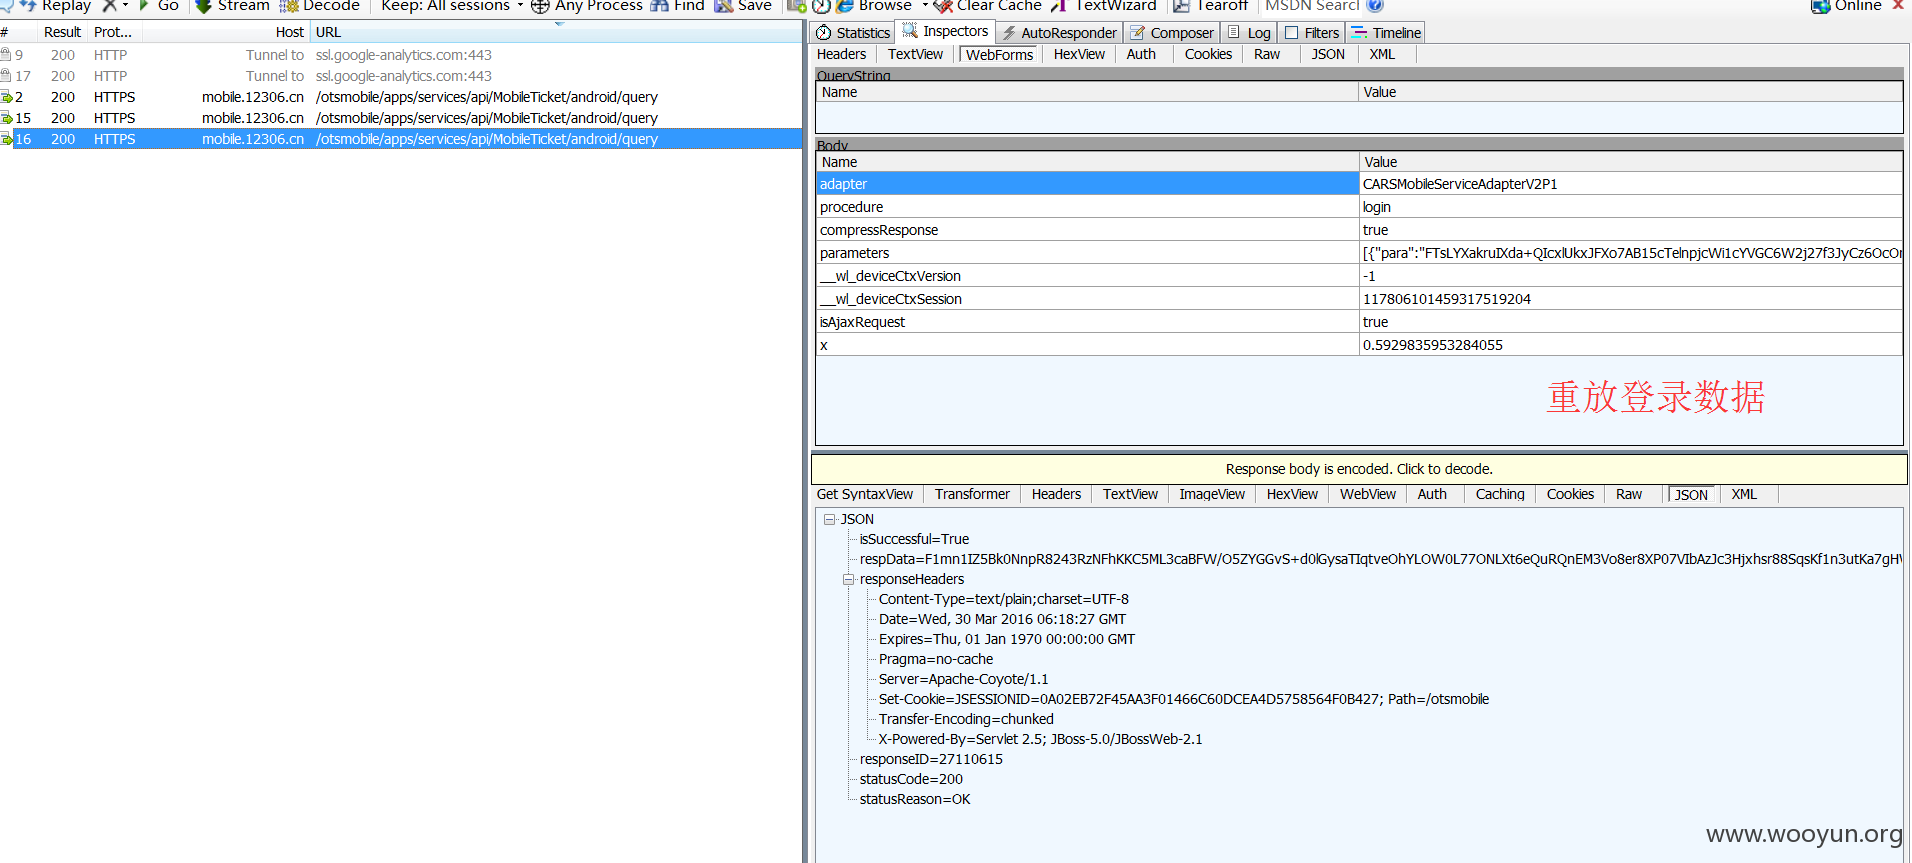Click the Any Process target icon
Screen dimensions: 1912x863
(540, 5)
